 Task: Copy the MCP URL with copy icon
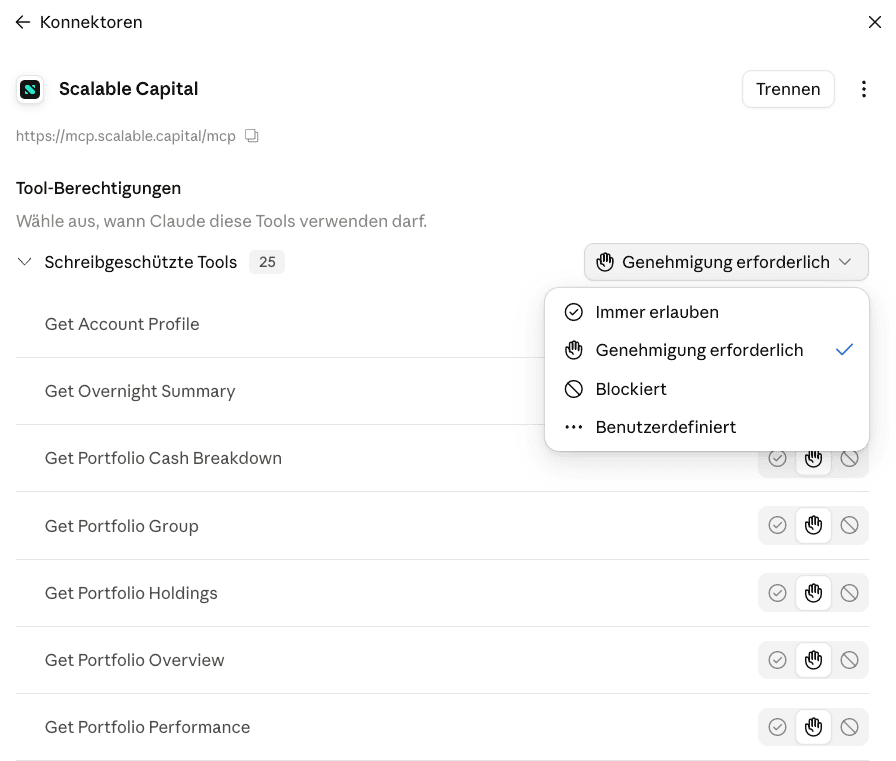pos(251,136)
